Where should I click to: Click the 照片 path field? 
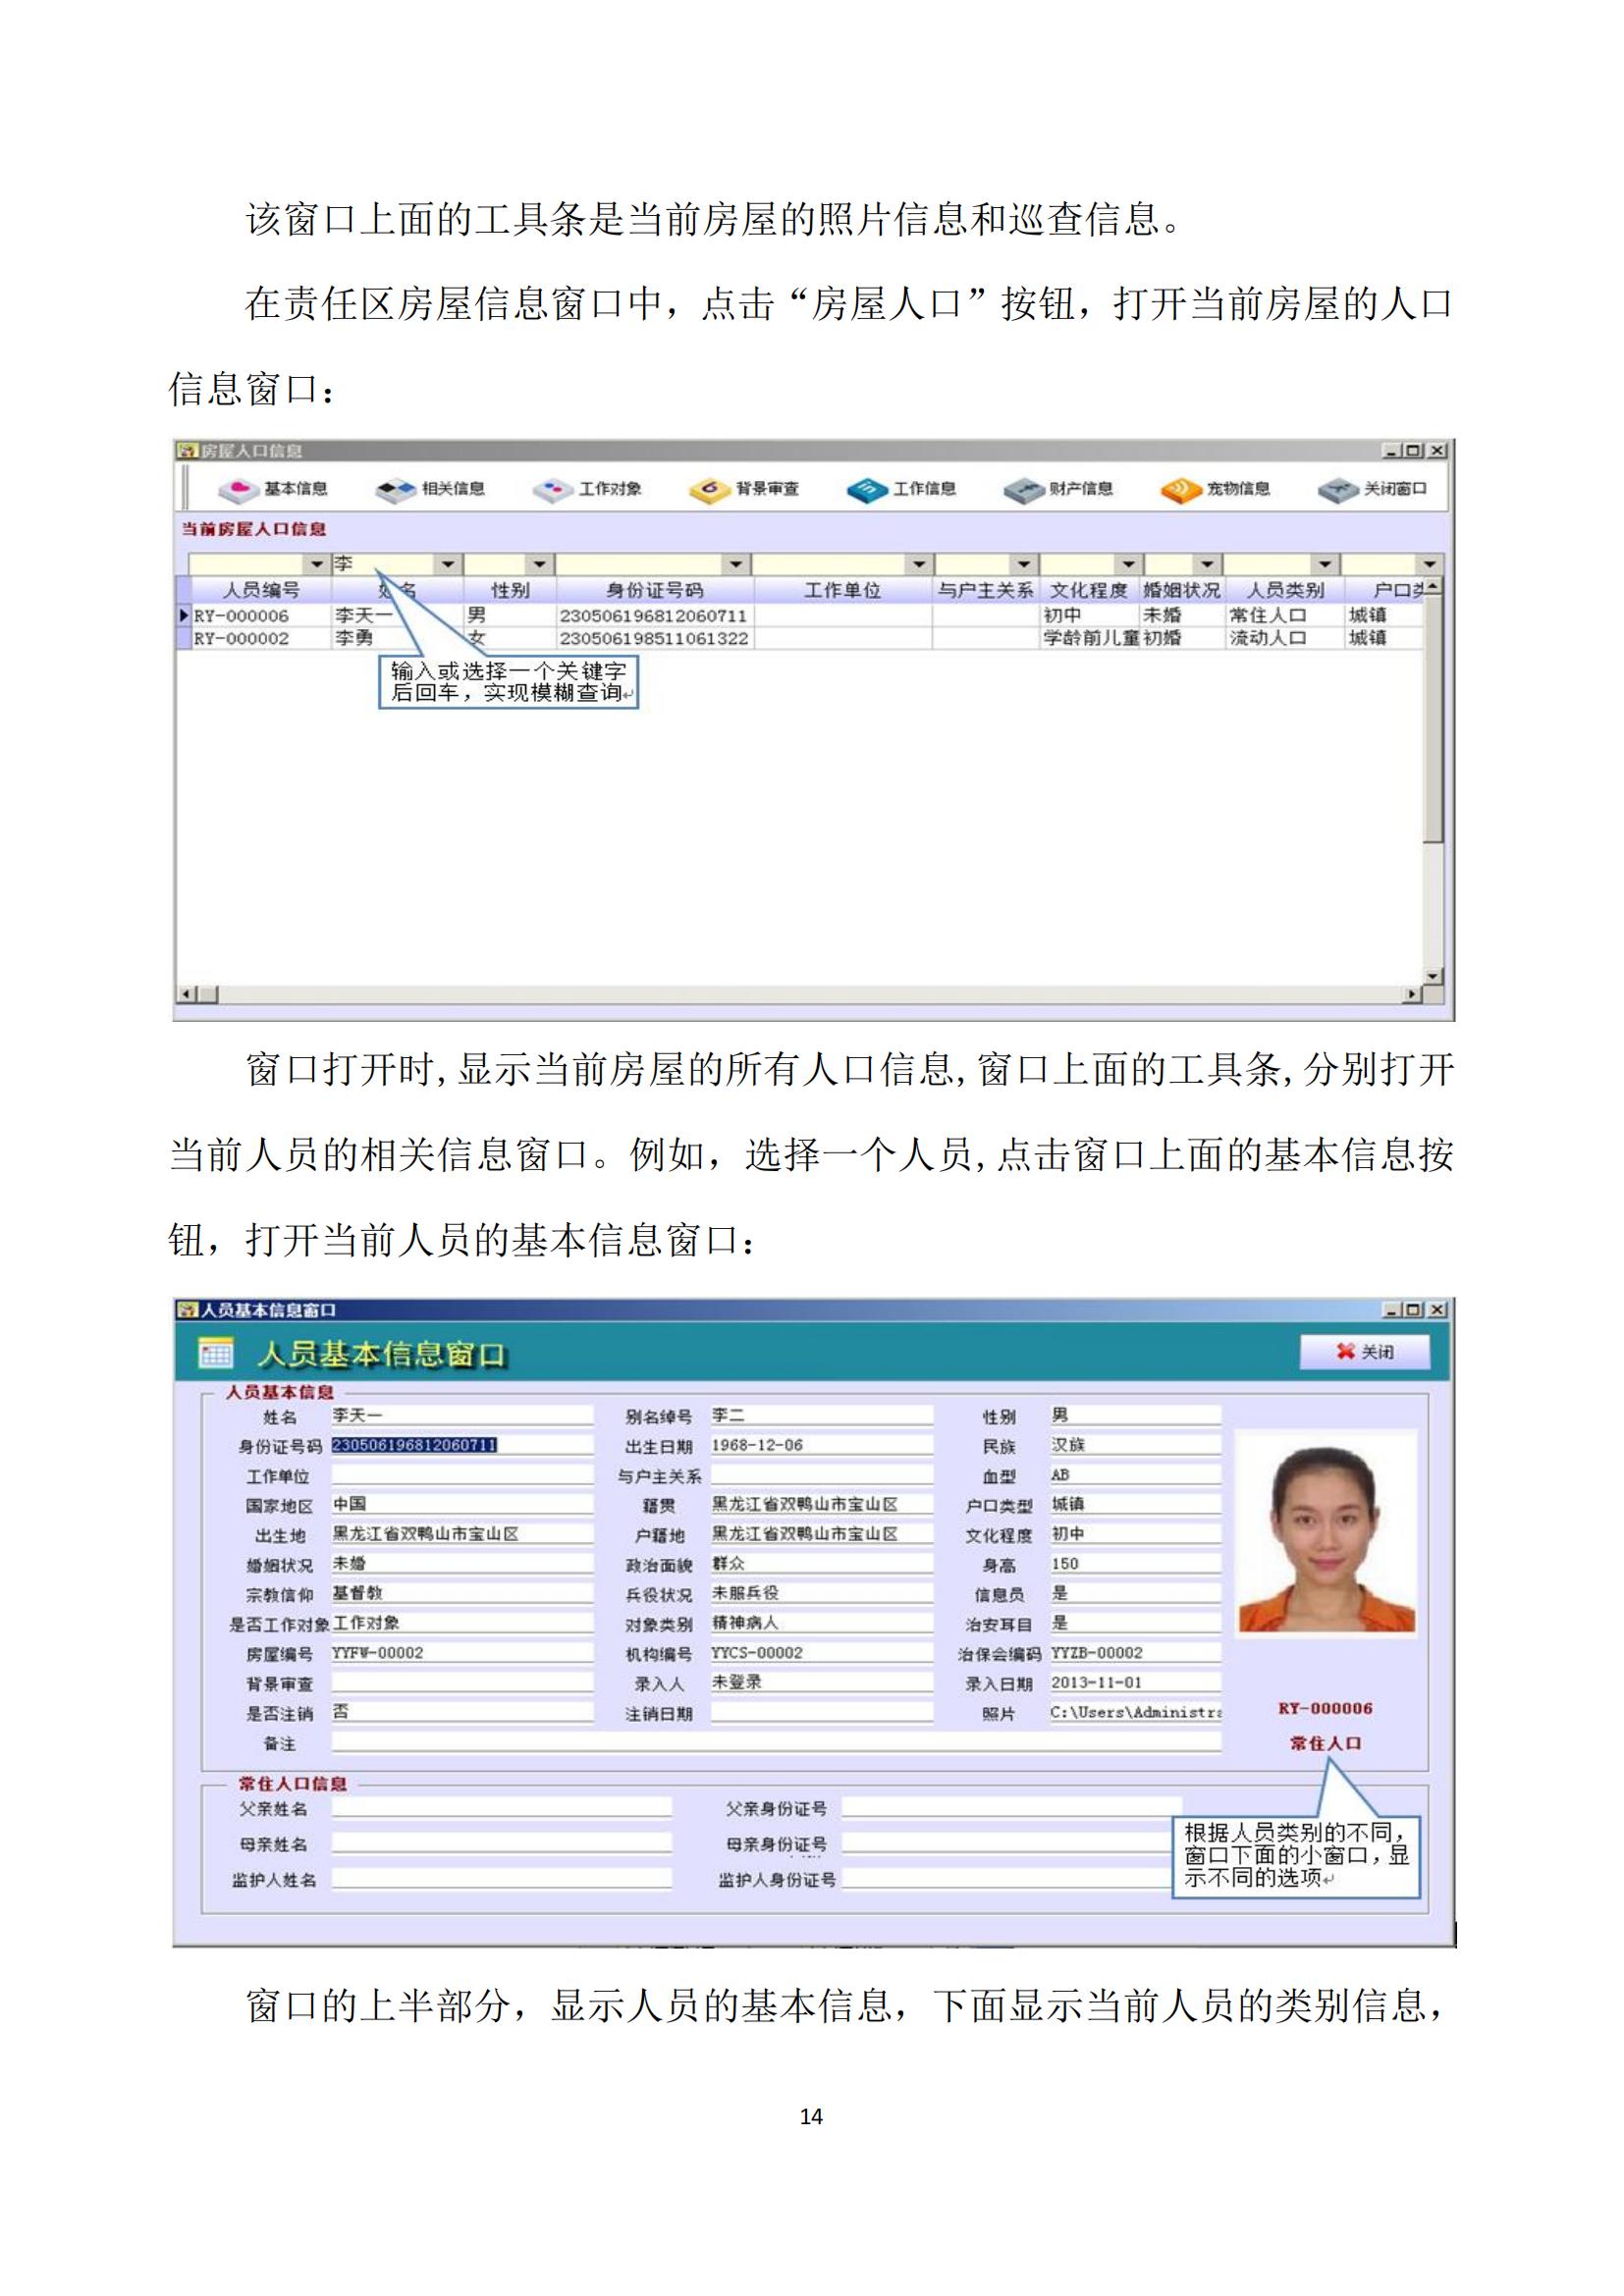1135,1712
